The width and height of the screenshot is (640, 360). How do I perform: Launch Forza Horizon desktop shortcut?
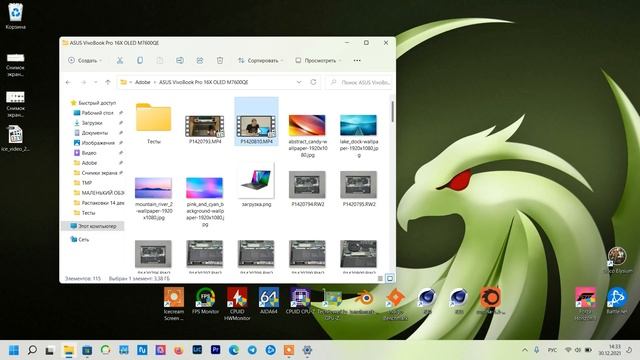(585, 303)
